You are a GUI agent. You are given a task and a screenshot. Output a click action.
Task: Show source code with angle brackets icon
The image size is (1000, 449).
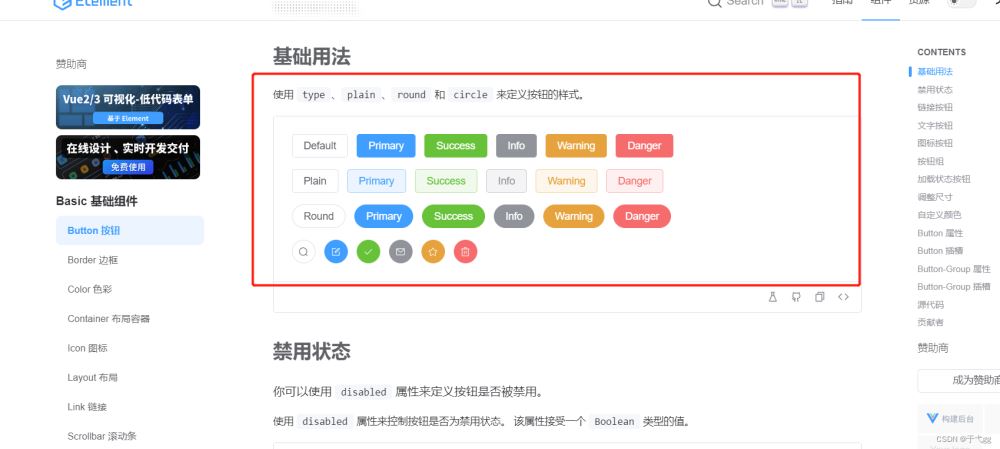click(x=843, y=297)
